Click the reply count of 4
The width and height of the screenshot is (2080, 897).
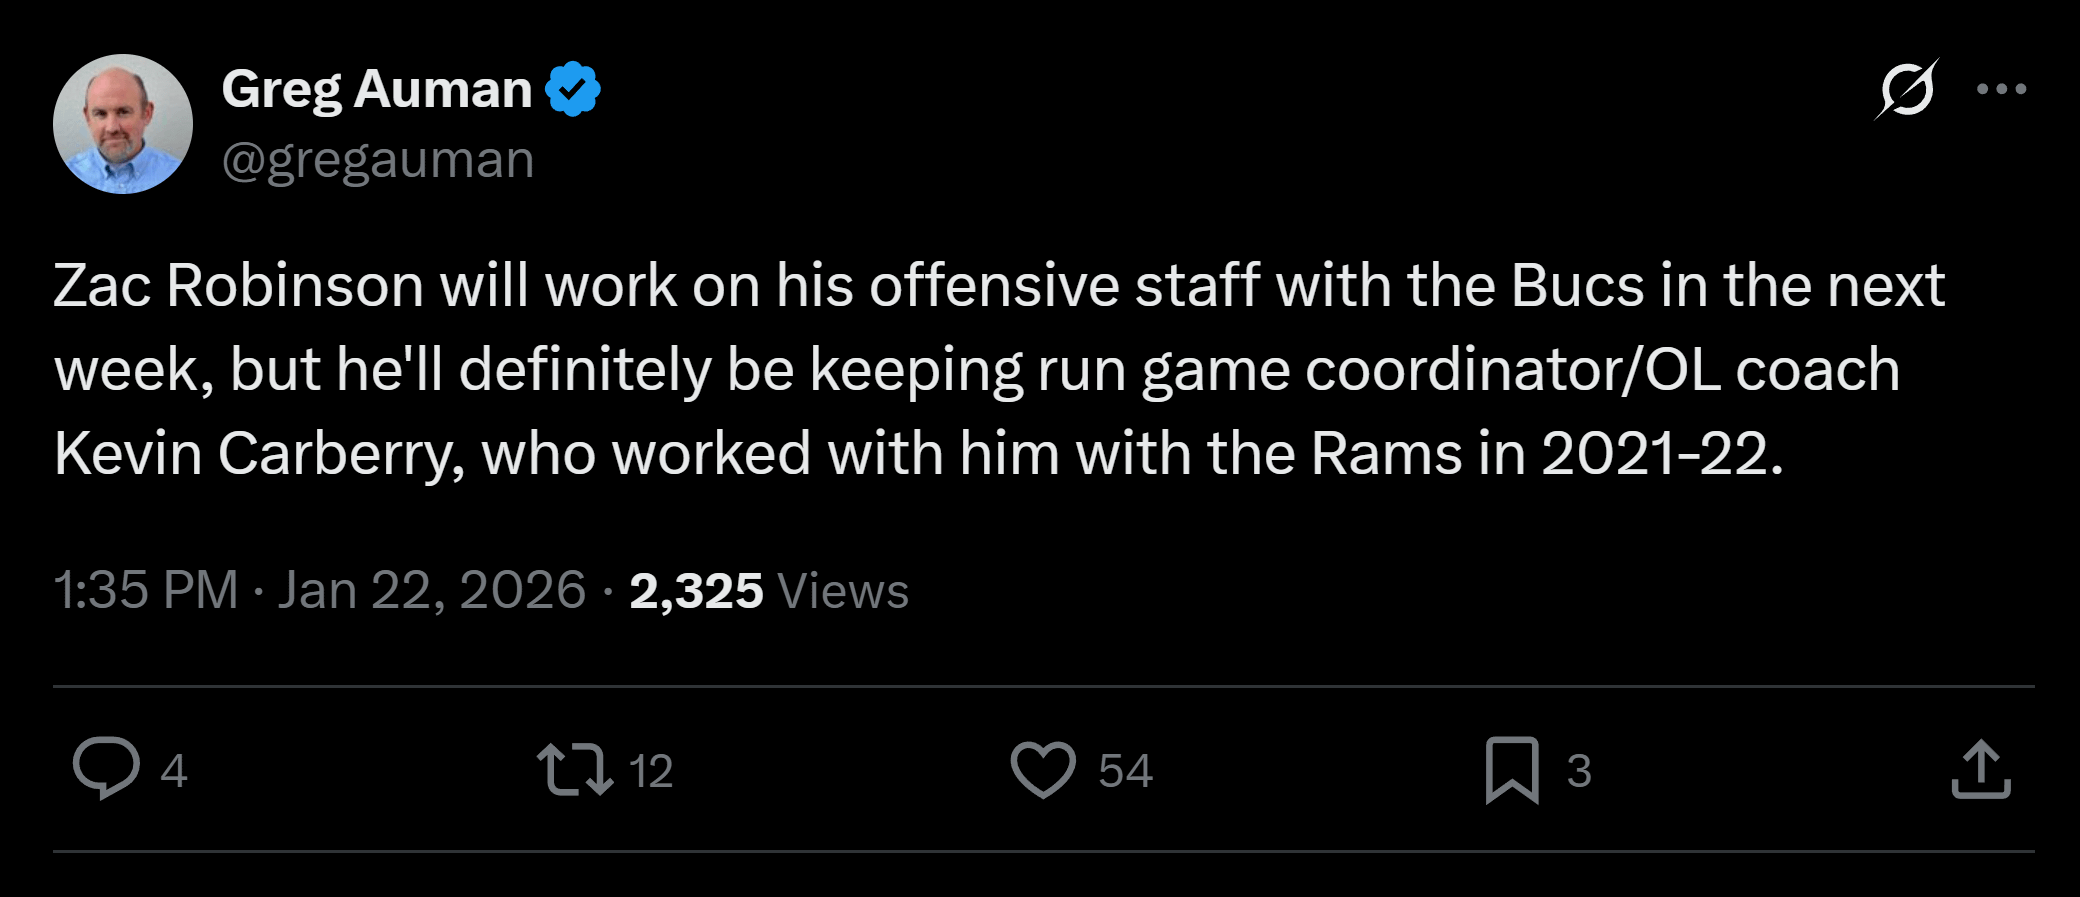pos(174,771)
